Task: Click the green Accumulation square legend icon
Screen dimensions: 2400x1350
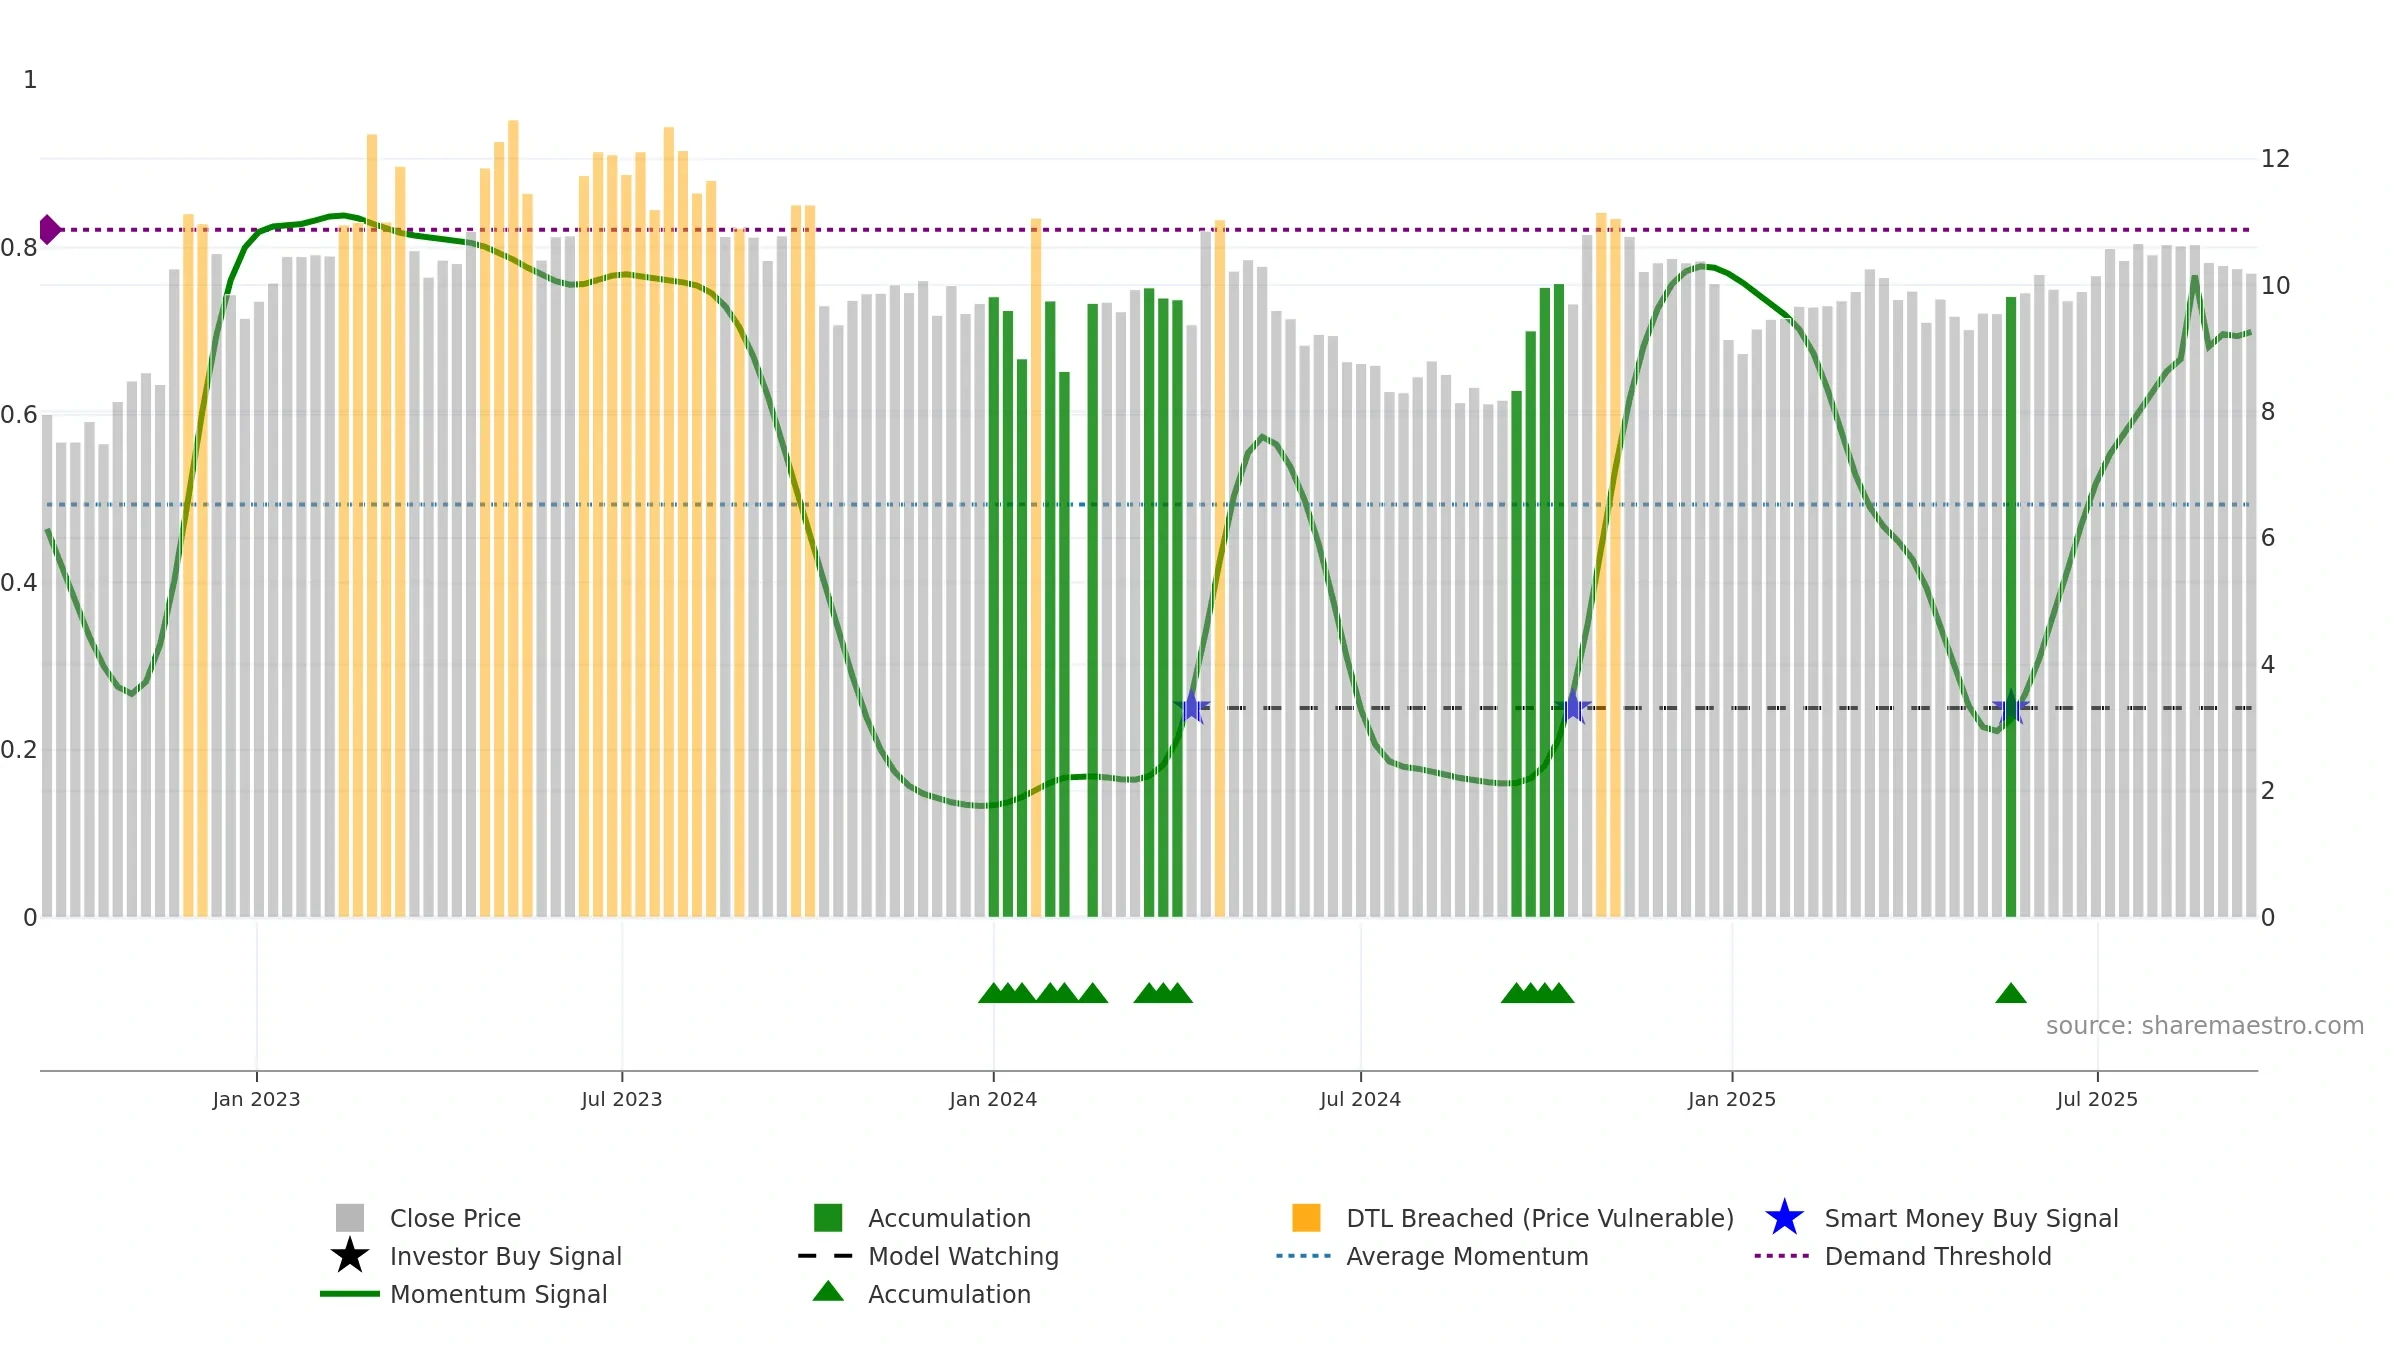Action: click(x=828, y=1218)
